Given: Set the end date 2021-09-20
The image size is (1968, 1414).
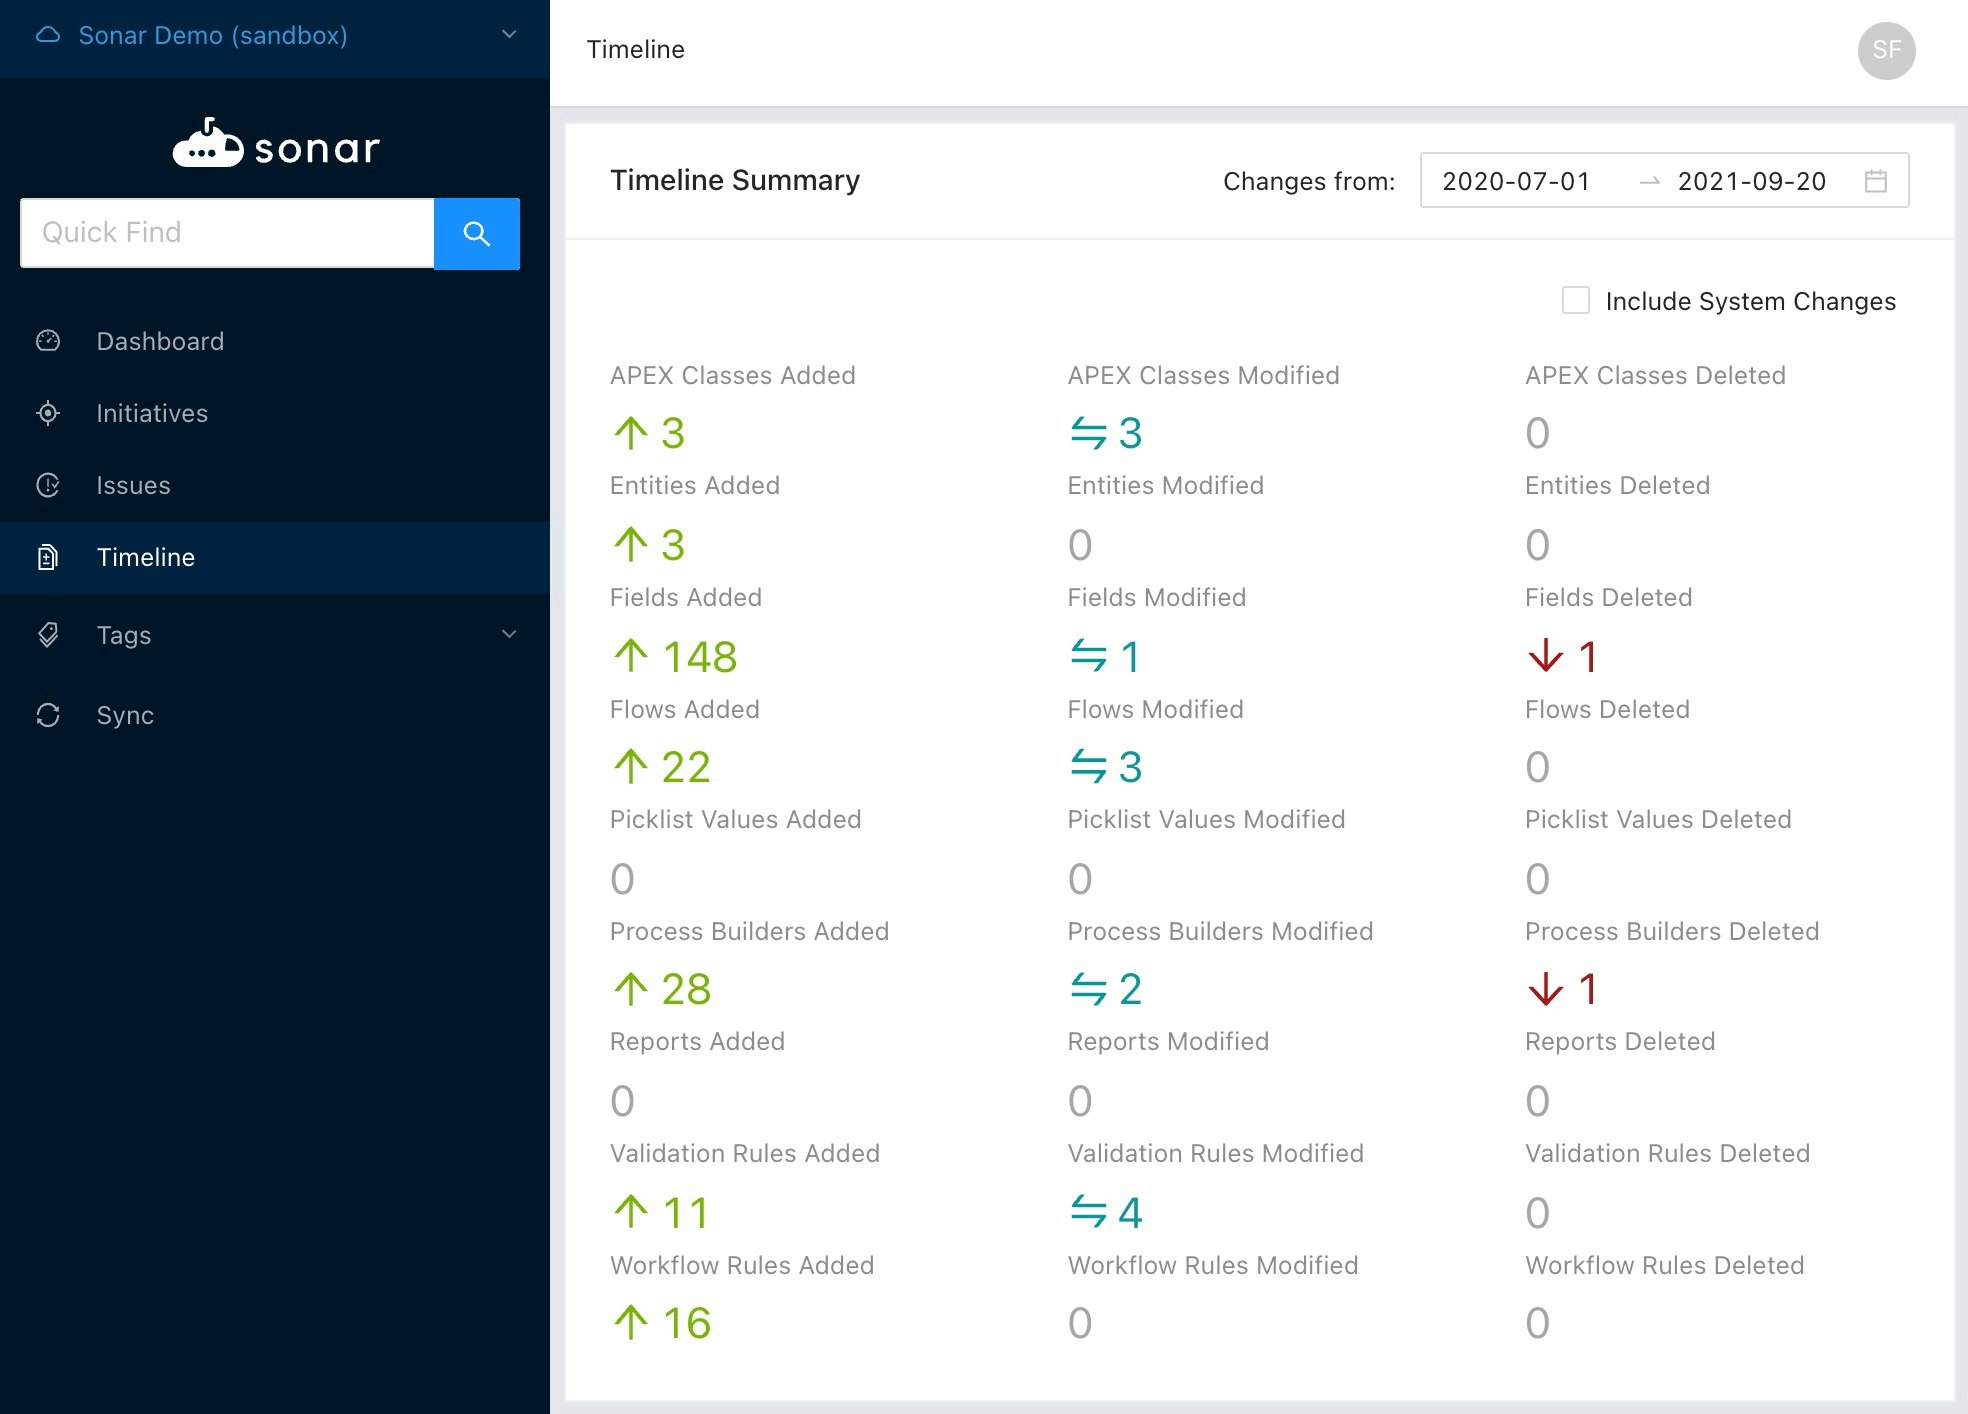Looking at the screenshot, I should pos(1752,181).
